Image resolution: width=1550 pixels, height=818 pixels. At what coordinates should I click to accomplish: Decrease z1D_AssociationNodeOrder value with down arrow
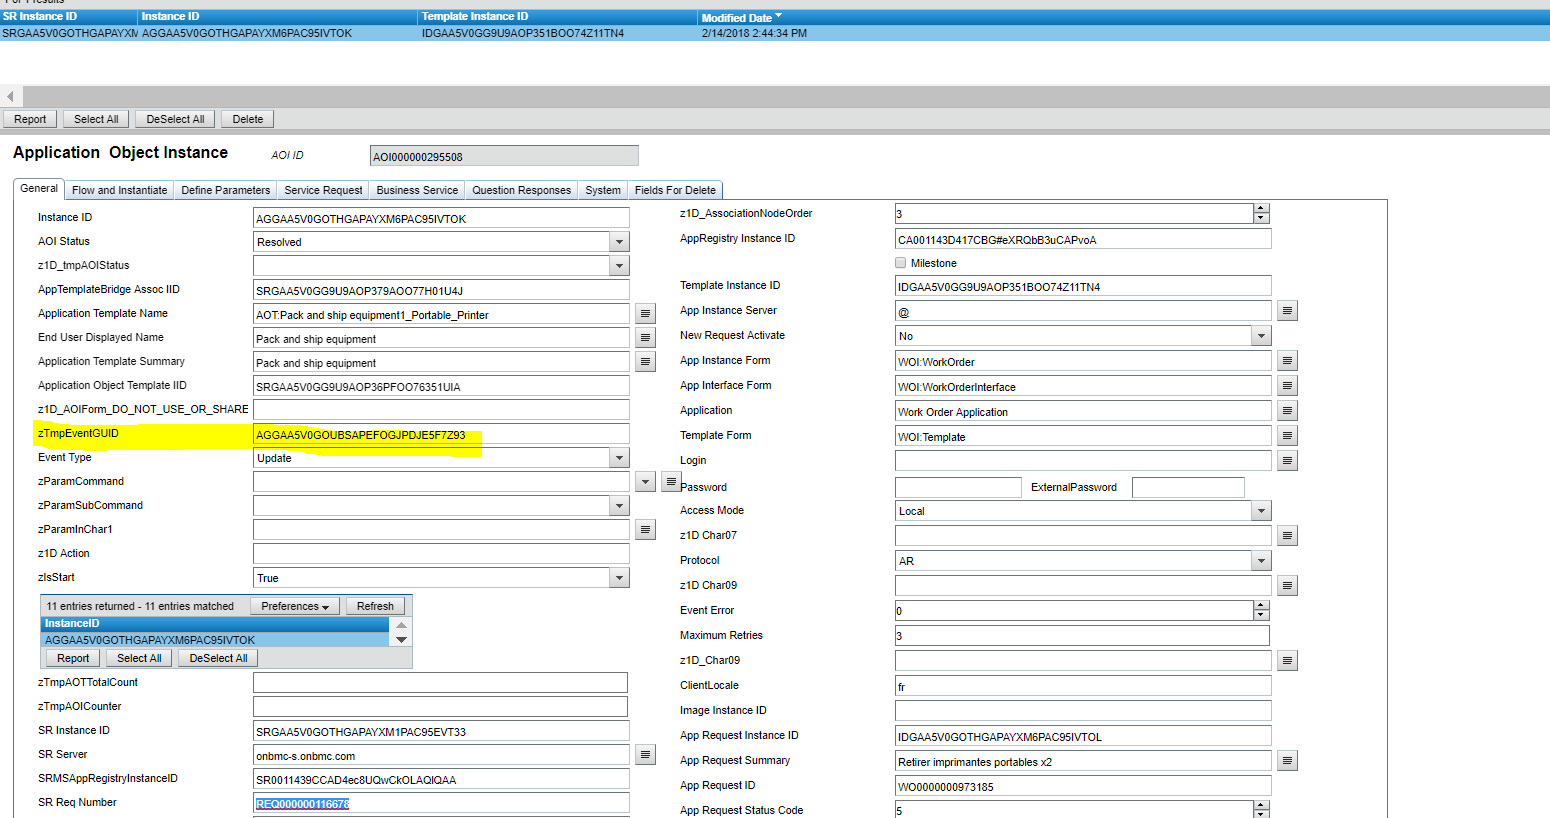[1261, 218]
